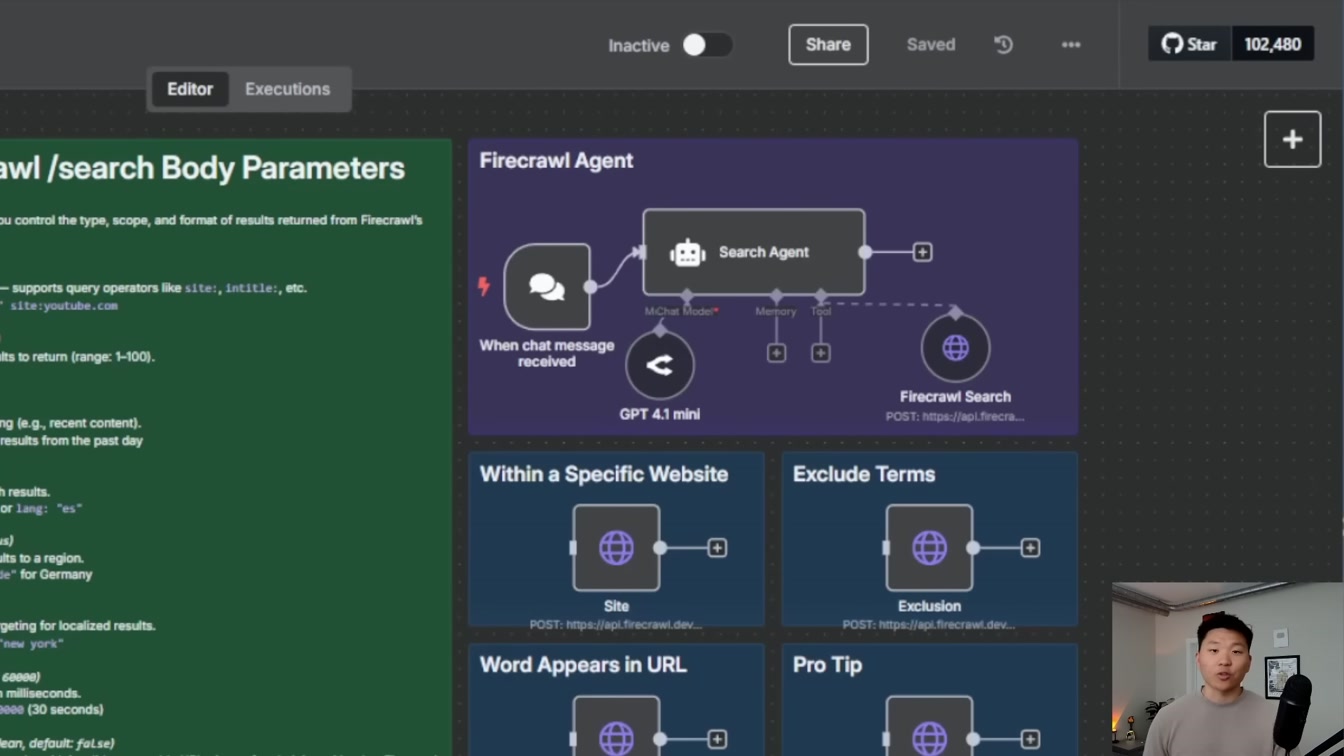
Task: Click the chat trigger output connector dot
Action: pyautogui.click(x=590, y=287)
